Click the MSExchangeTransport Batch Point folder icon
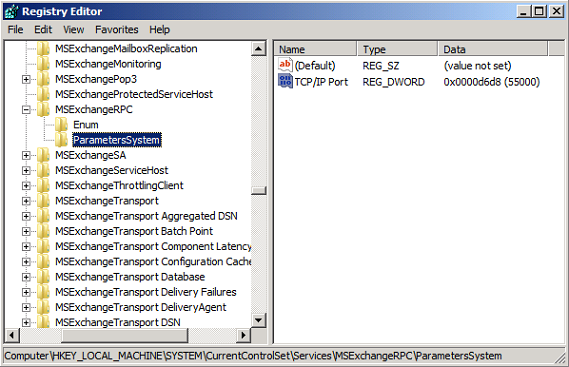 (43, 231)
